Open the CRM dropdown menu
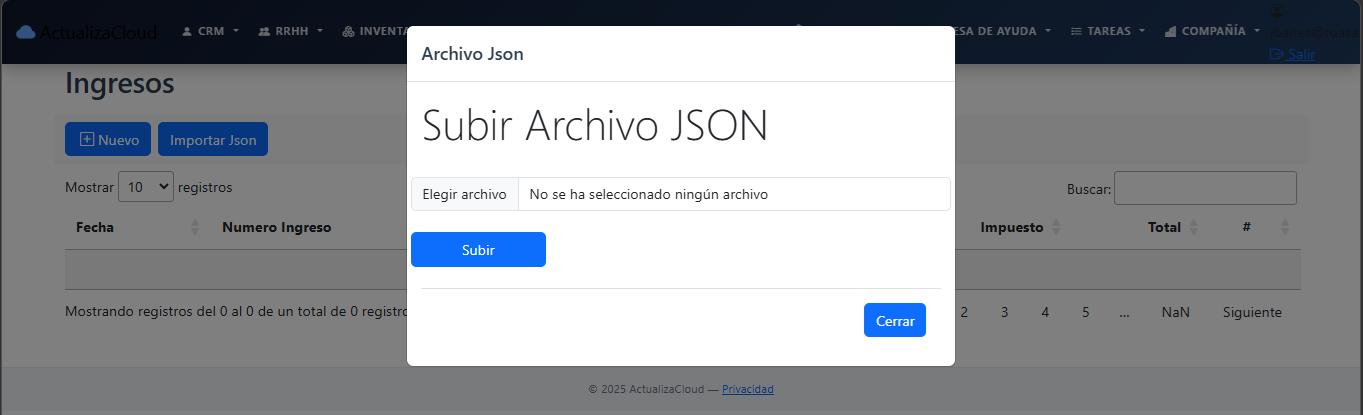Image resolution: width=1363 pixels, height=415 pixels. [210, 31]
